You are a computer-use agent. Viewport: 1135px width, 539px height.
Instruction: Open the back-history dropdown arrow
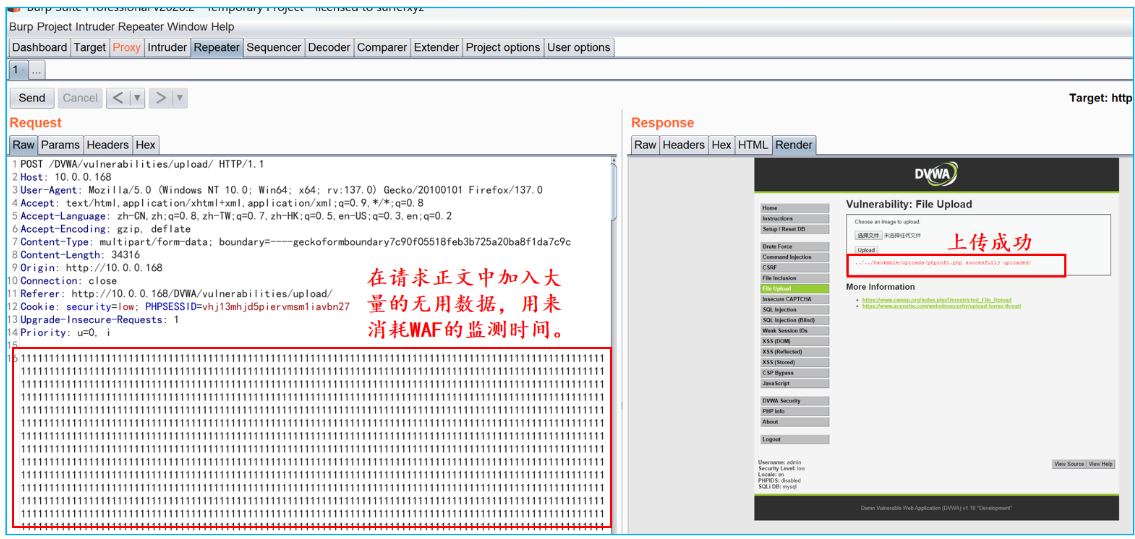pos(137,98)
